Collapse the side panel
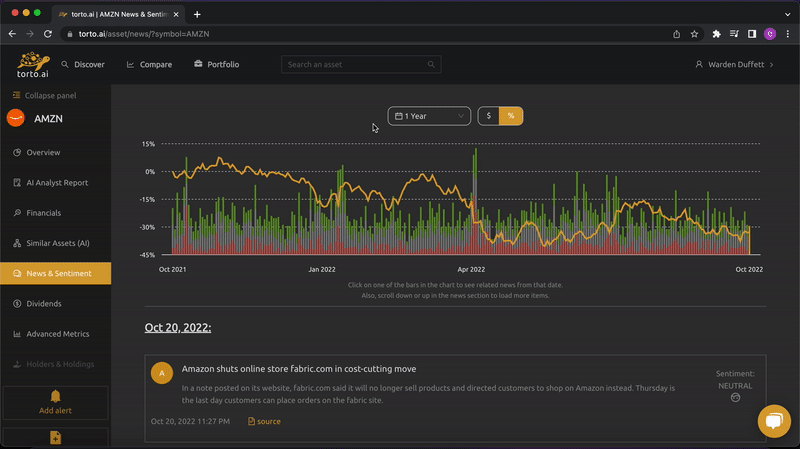This screenshot has width=800, height=449. [x=44, y=95]
